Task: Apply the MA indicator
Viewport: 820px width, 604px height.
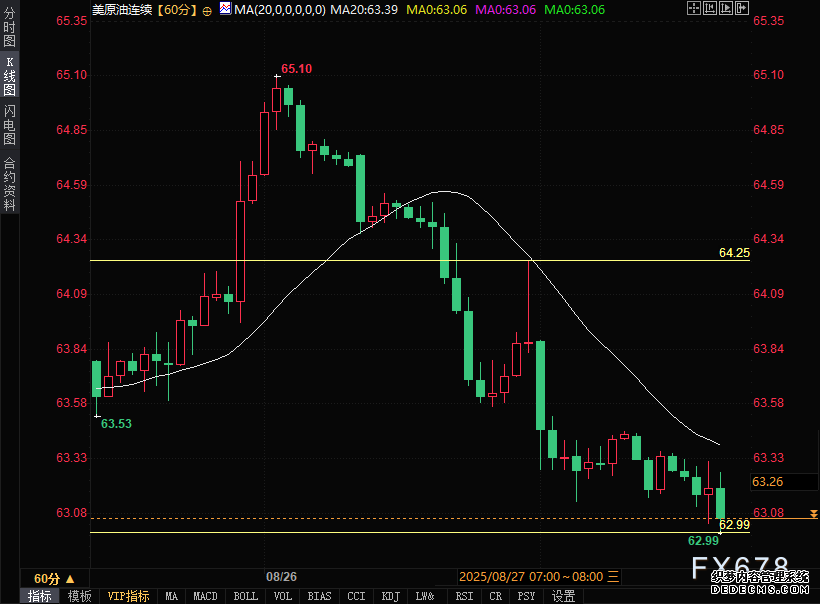Action: pyautogui.click(x=172, y=596)
